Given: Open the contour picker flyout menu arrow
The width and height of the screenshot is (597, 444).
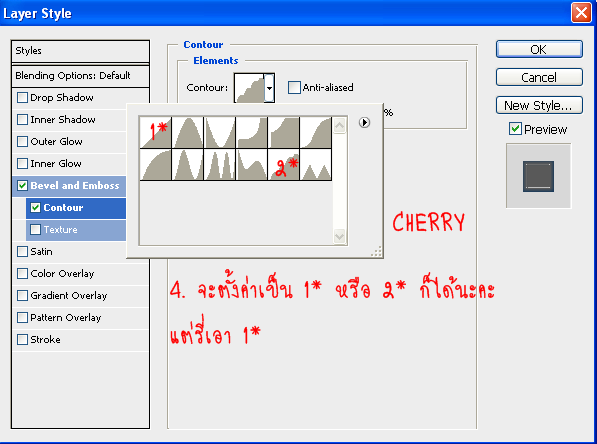Looking at the screenshot, I should [x=364, y=122].
